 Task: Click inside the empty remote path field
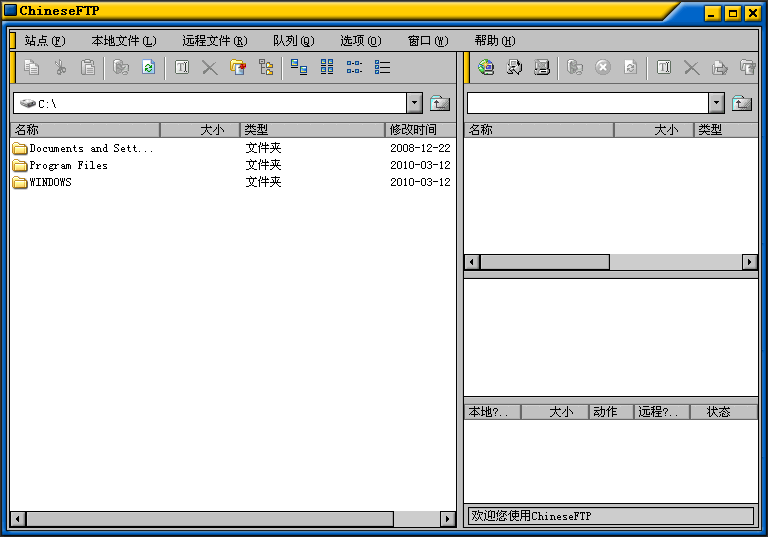click(x=588, y=103)
